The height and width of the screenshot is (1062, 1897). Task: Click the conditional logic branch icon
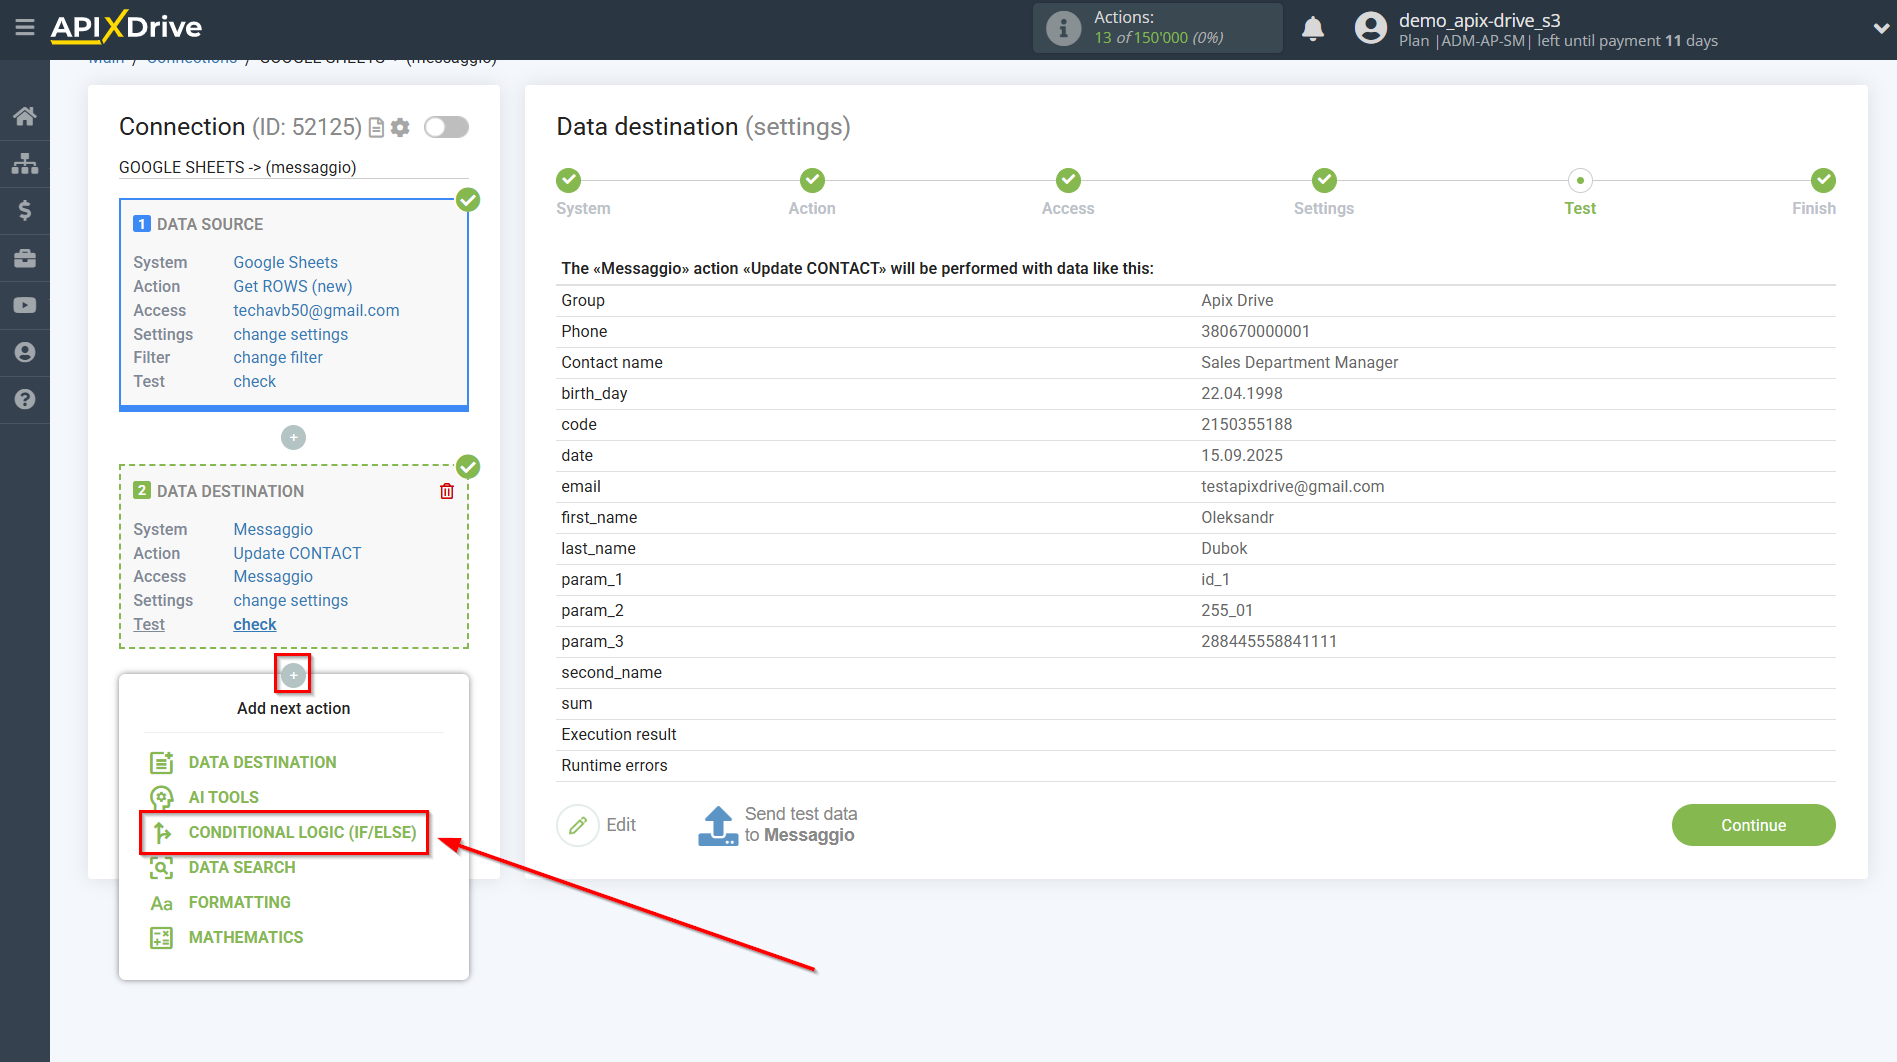point(161,832)
